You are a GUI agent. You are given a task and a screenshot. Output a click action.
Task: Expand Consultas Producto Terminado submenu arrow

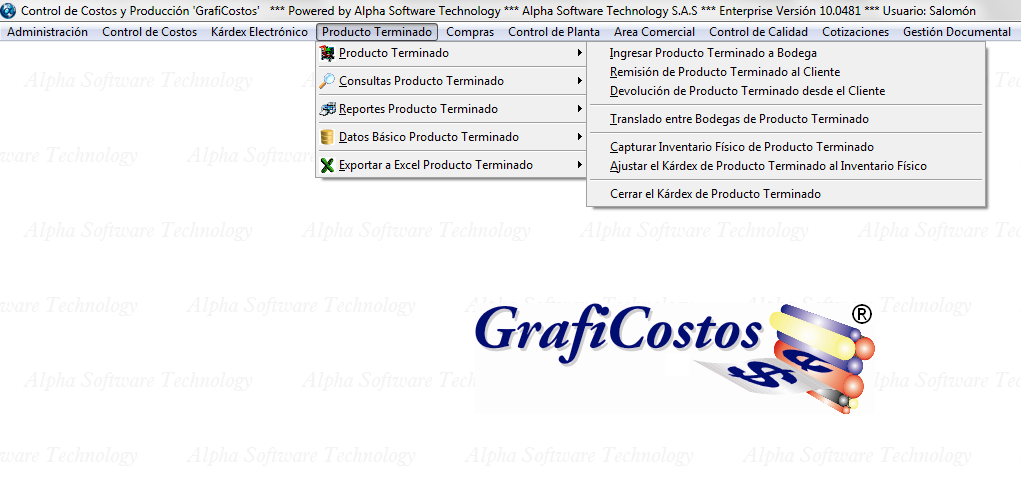[x=579, y=81]
